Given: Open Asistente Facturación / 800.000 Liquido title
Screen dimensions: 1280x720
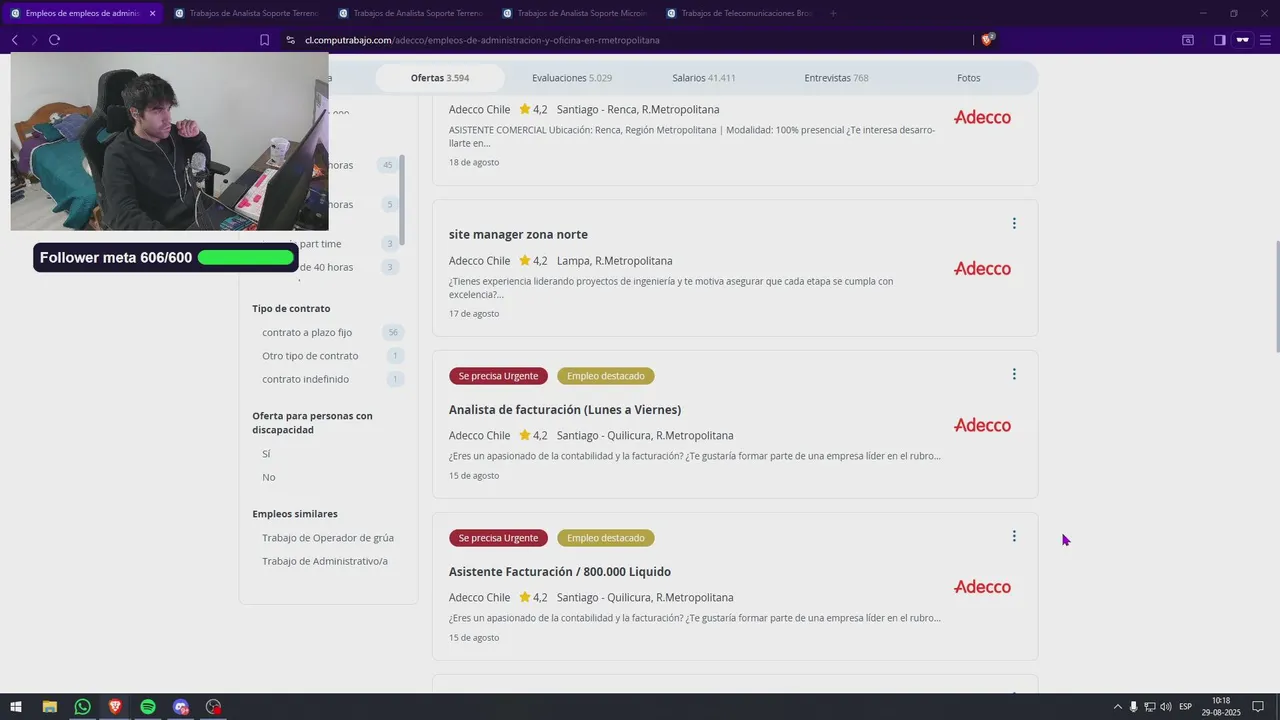Looking at the screenshot, I should click(560, 572).
